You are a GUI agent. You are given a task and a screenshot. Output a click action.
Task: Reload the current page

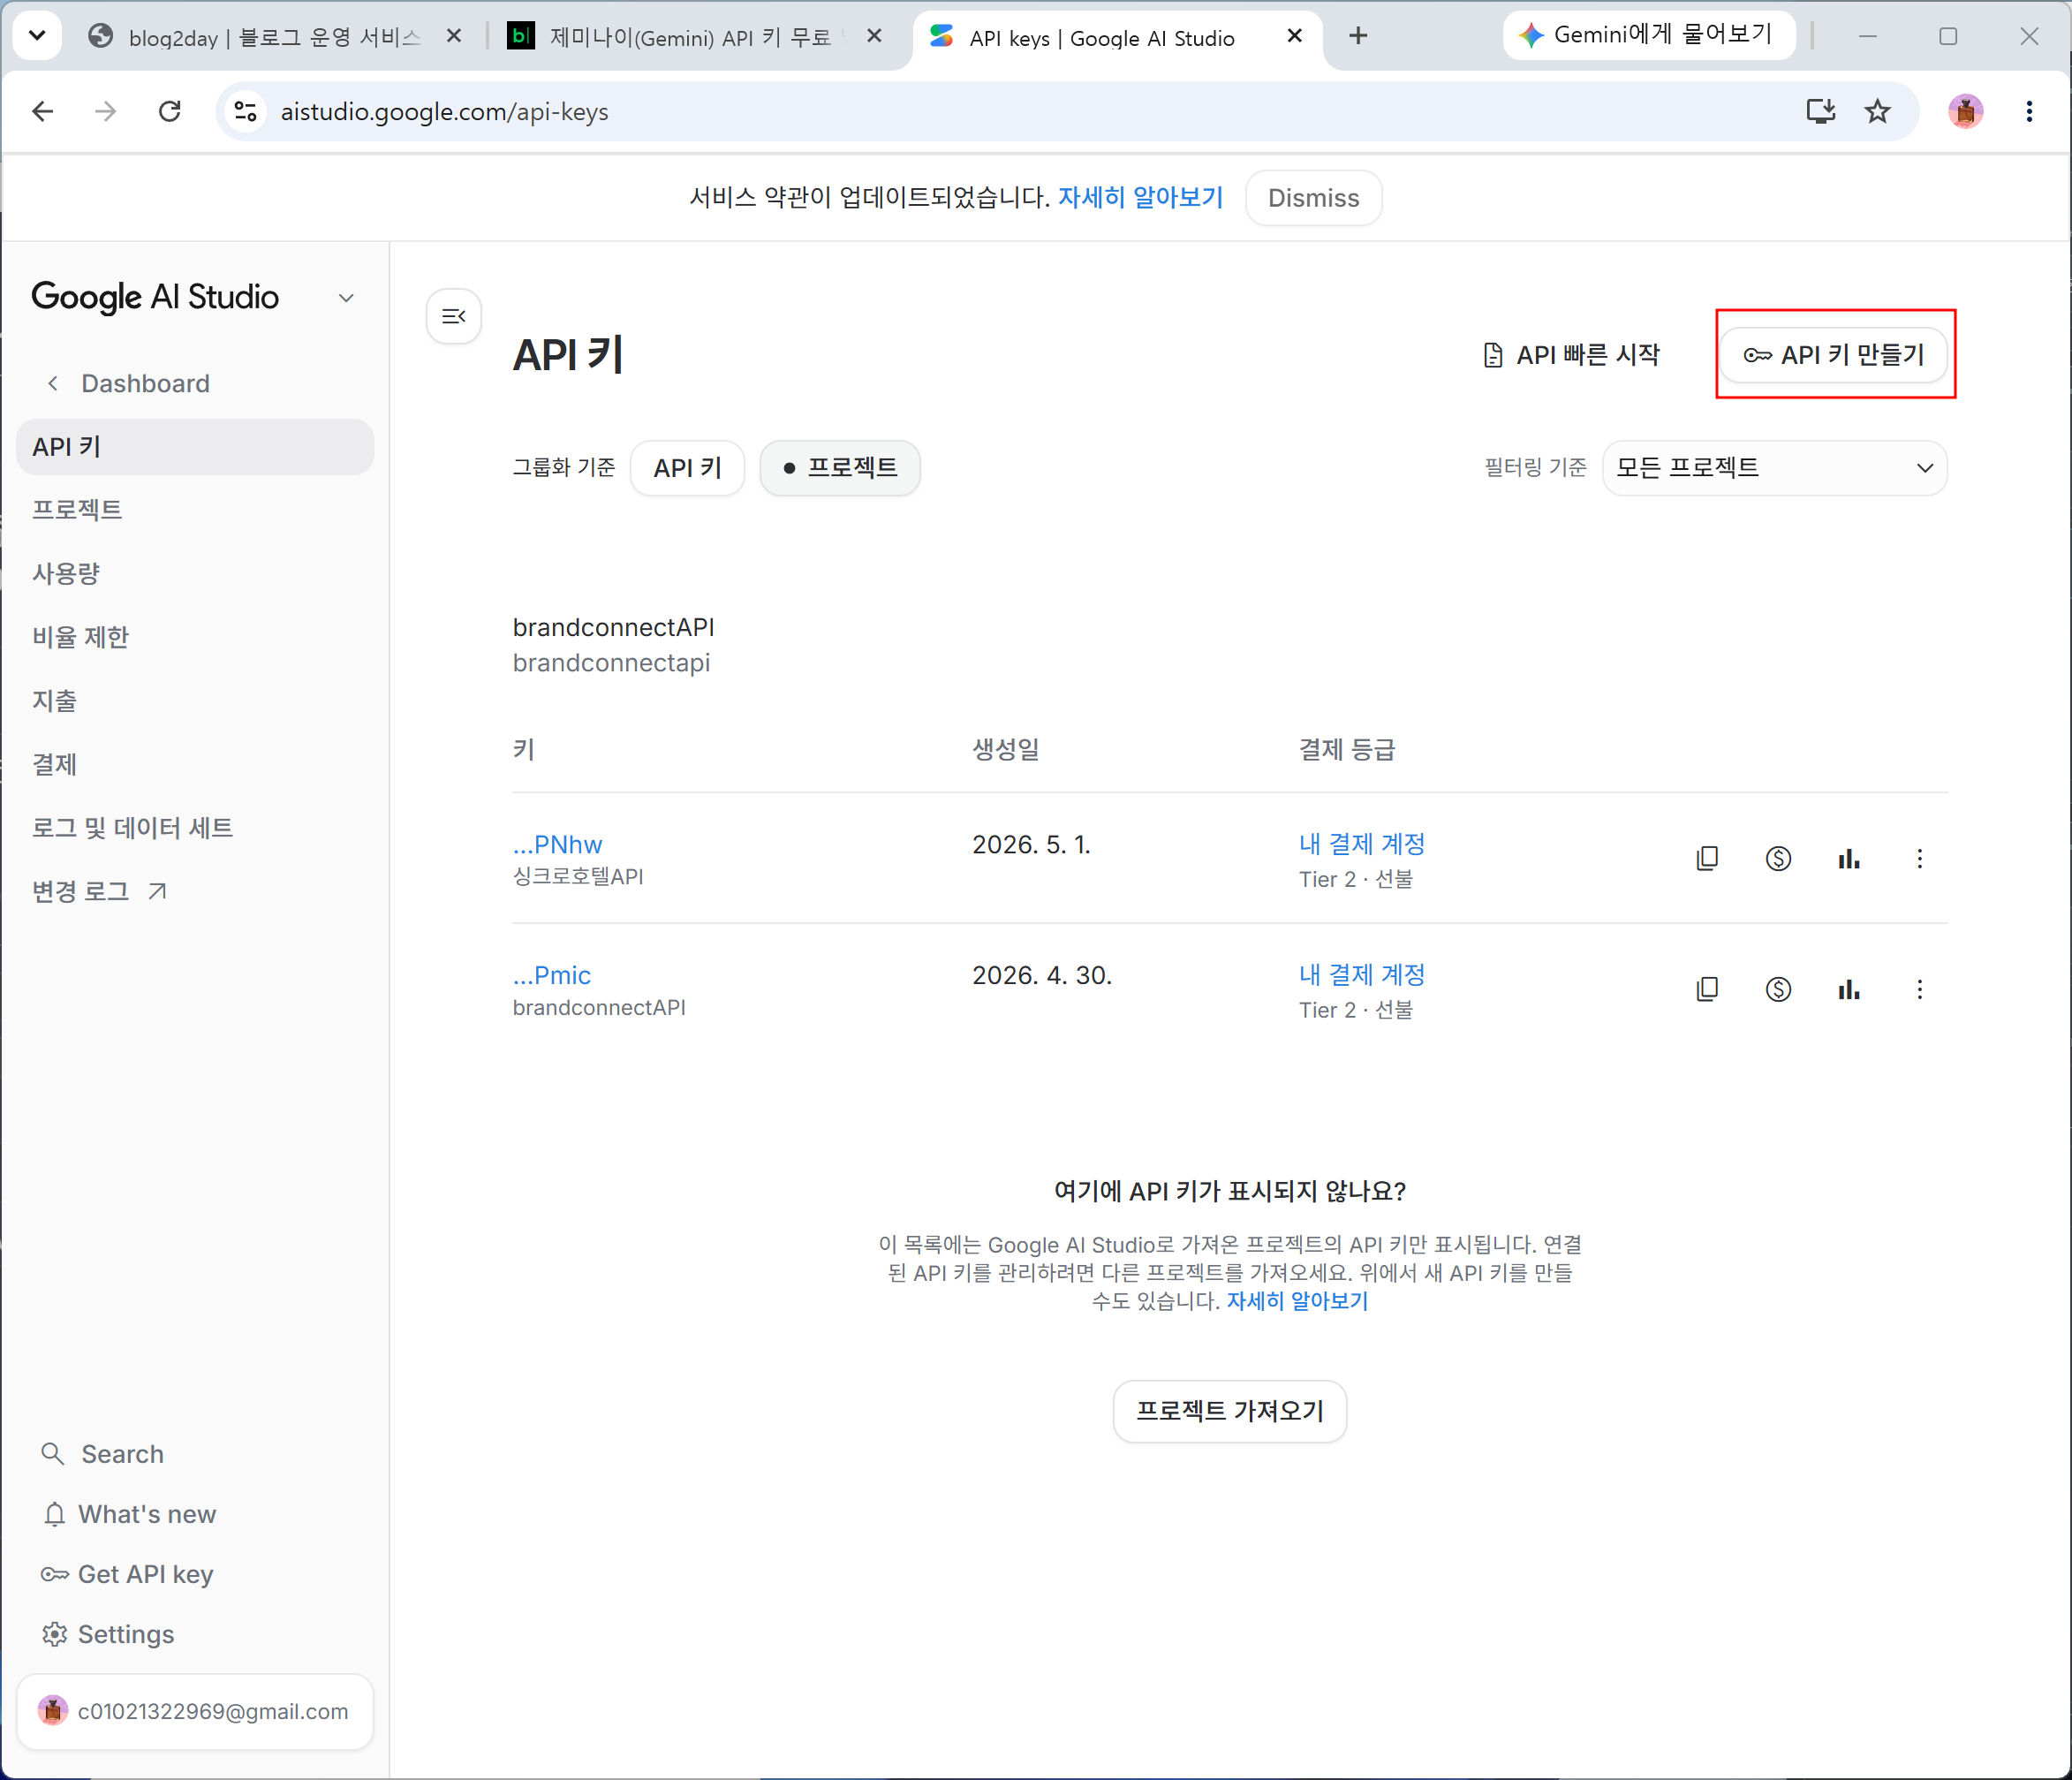[x=170, y=111]
